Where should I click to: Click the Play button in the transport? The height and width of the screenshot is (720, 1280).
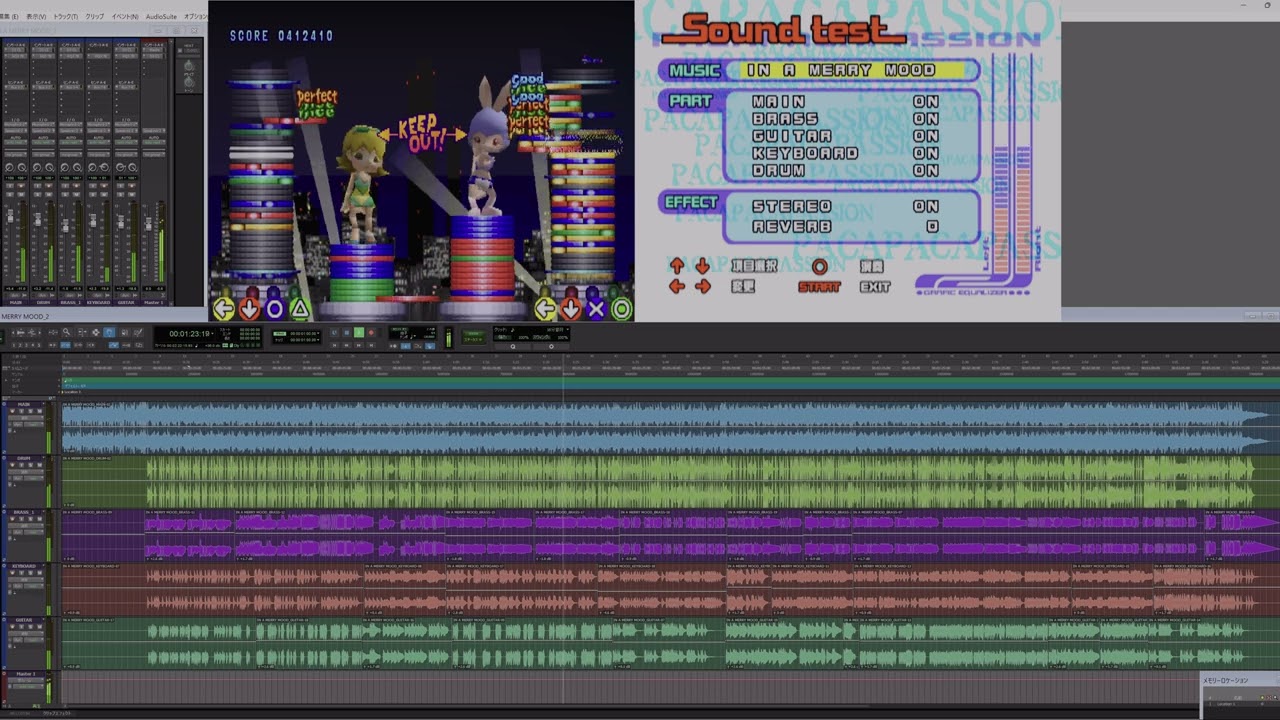359,331
